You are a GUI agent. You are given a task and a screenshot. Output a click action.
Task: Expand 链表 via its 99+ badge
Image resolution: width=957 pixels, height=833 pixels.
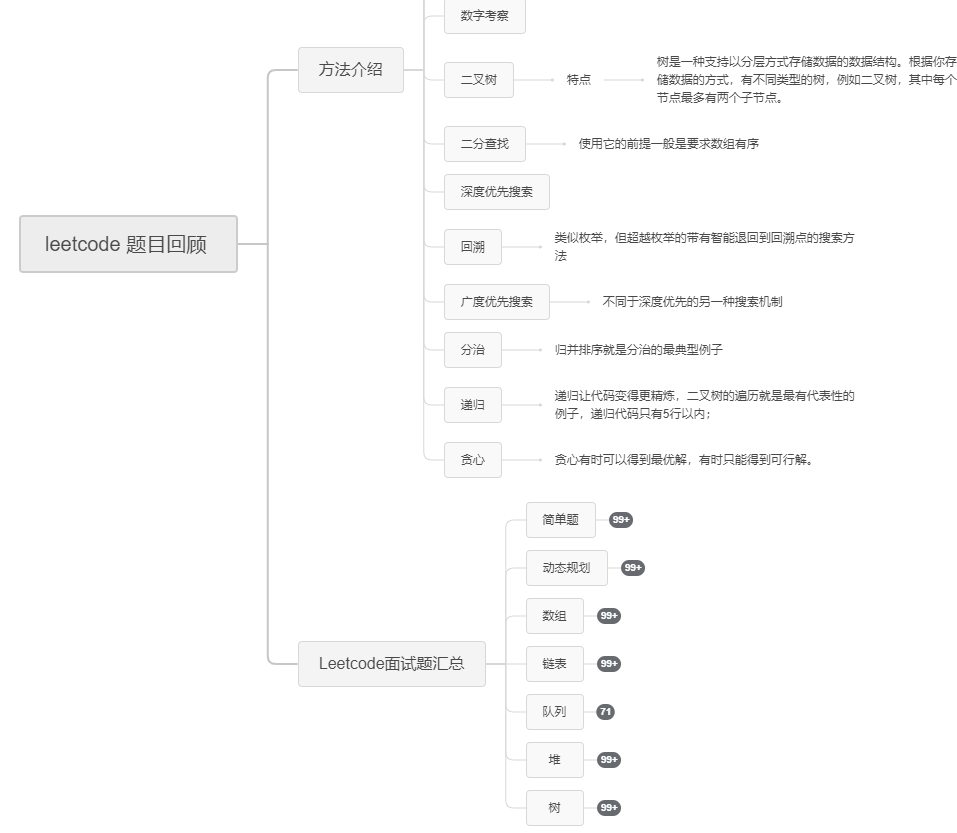pyautogui.click(x=609, y=663)
